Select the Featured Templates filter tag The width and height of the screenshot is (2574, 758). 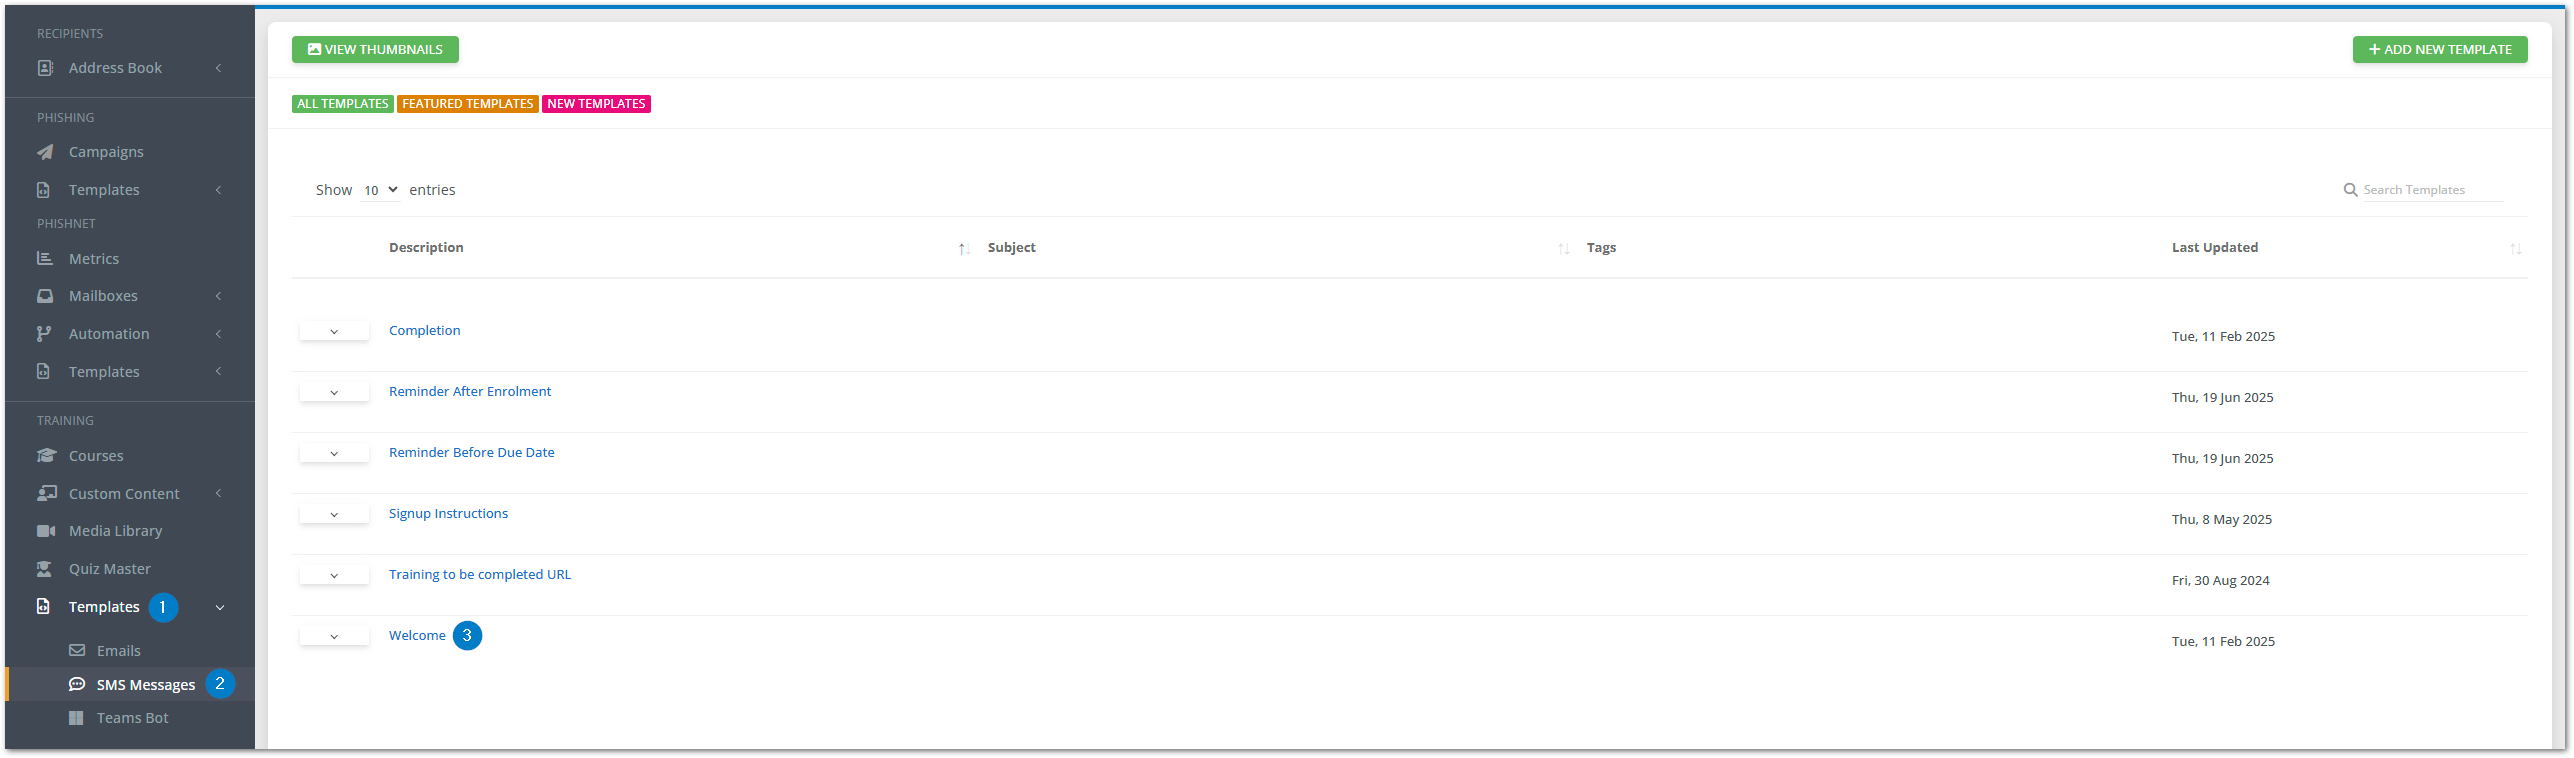[x=467, y=104]
